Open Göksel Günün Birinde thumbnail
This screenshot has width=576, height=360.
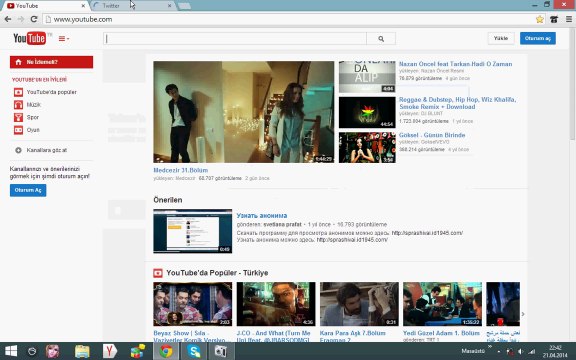[x=367, y=147]
